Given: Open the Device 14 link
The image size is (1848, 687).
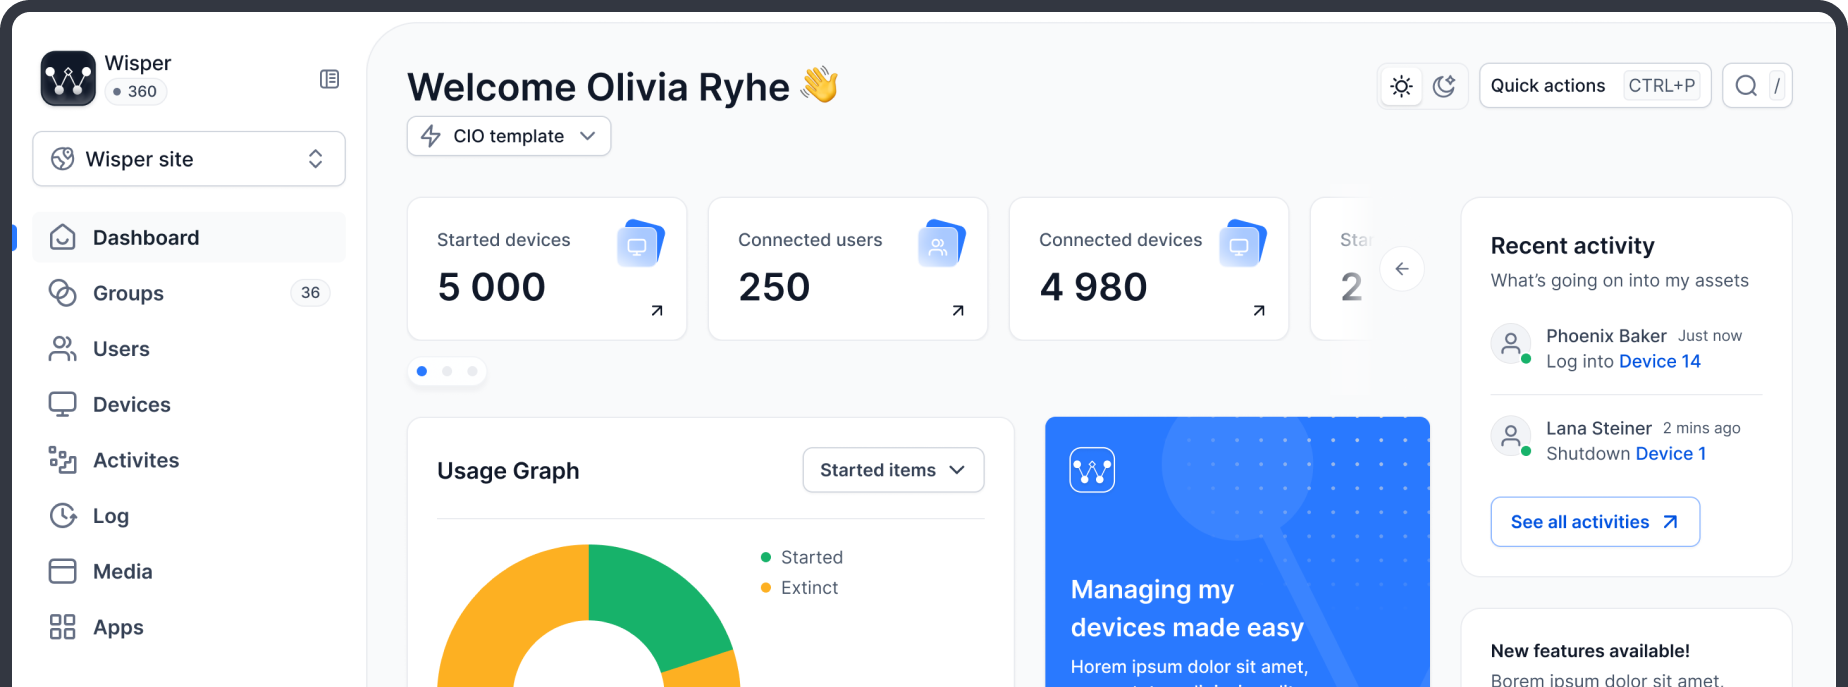Looking at the screenshot, I should coord(1659,362).
